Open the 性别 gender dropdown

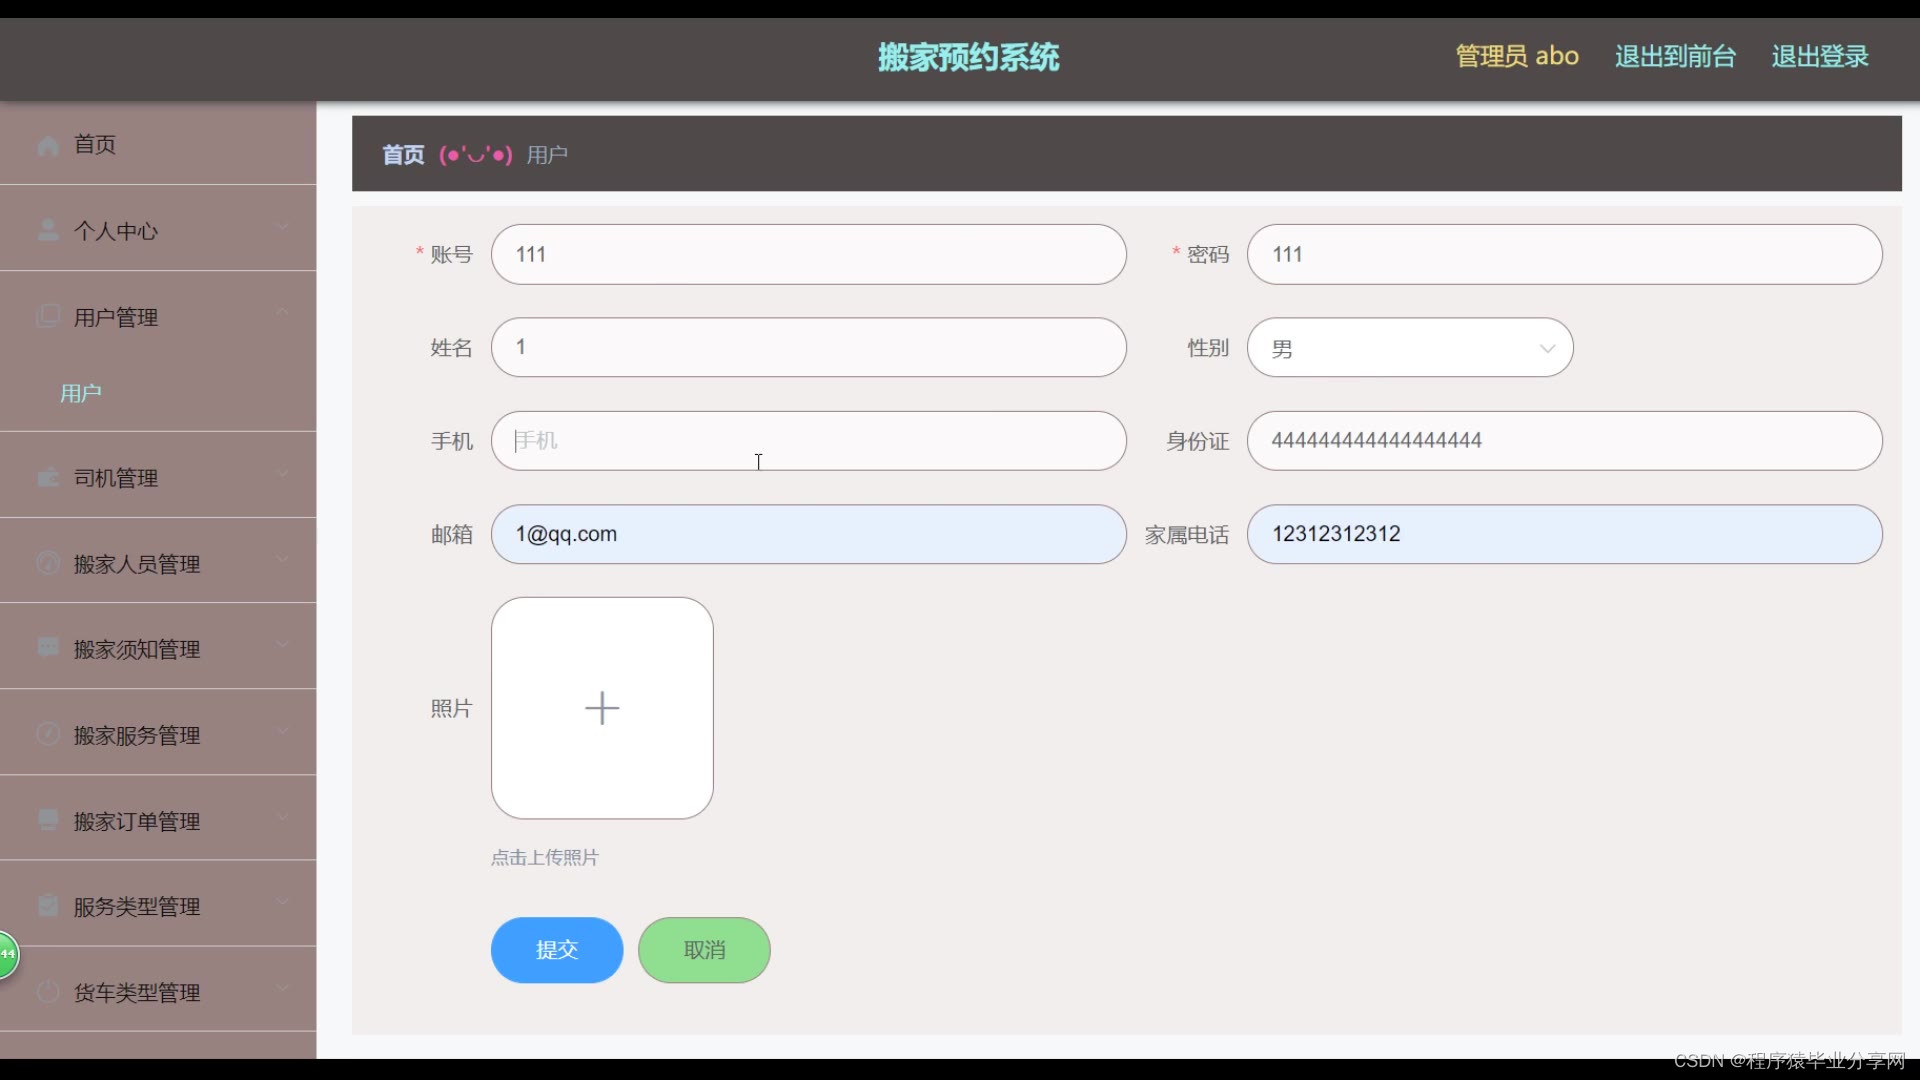pyautogui.click(x=1409, y=348)
